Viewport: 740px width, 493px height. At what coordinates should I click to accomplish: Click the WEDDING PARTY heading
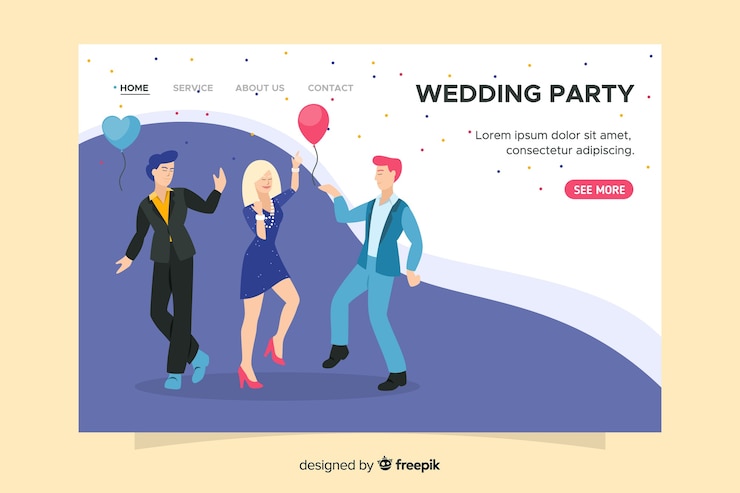525,93
